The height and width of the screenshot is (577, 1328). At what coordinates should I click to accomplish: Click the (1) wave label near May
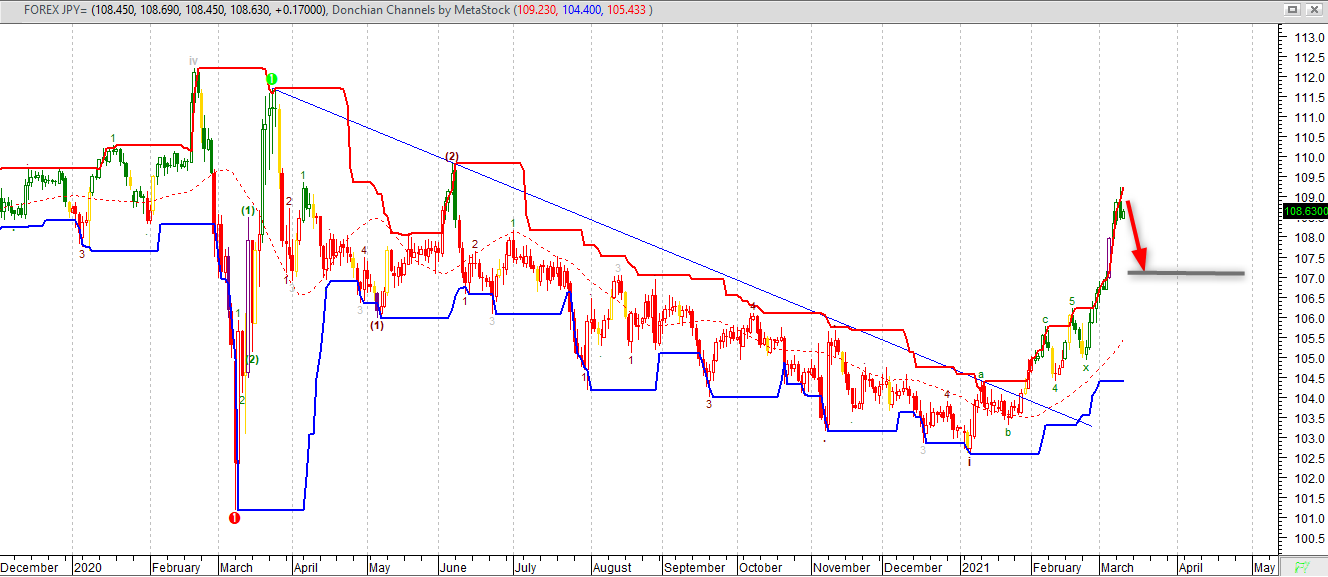pyautogui.click(x=376, y=325)
